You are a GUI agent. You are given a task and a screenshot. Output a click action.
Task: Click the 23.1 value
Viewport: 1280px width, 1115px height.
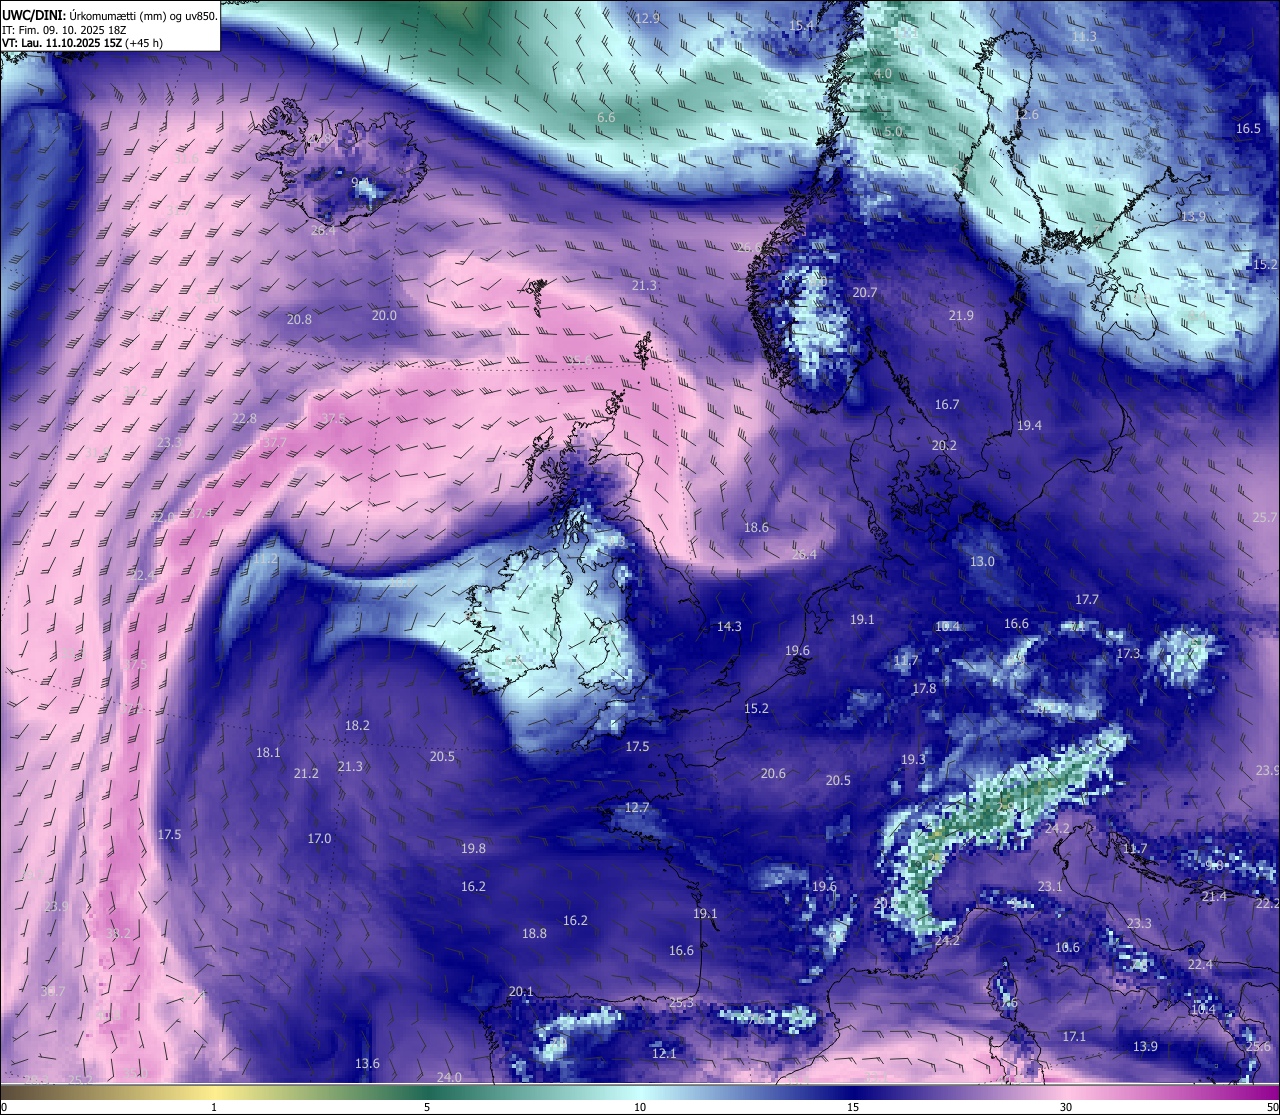point(1050,887)
